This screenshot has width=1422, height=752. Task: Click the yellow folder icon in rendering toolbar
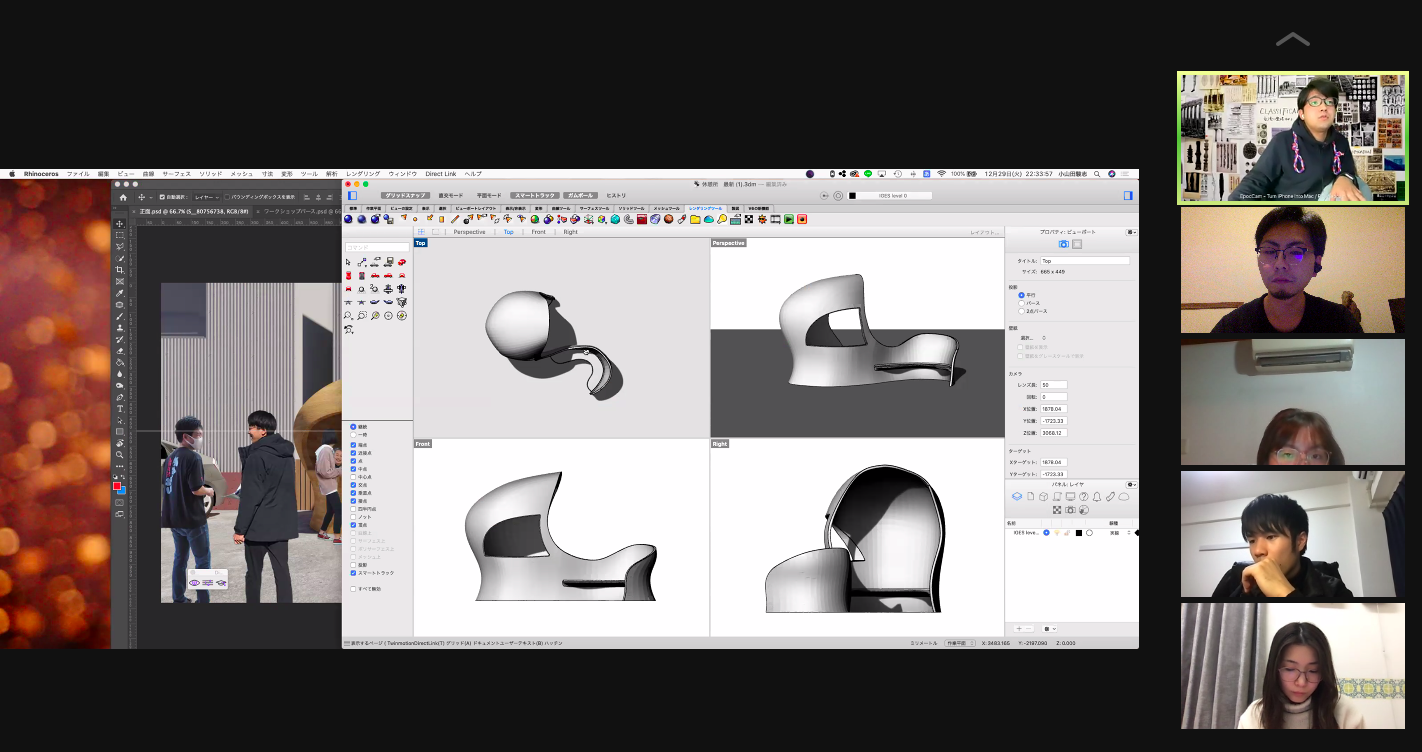[x=695, y=219]
